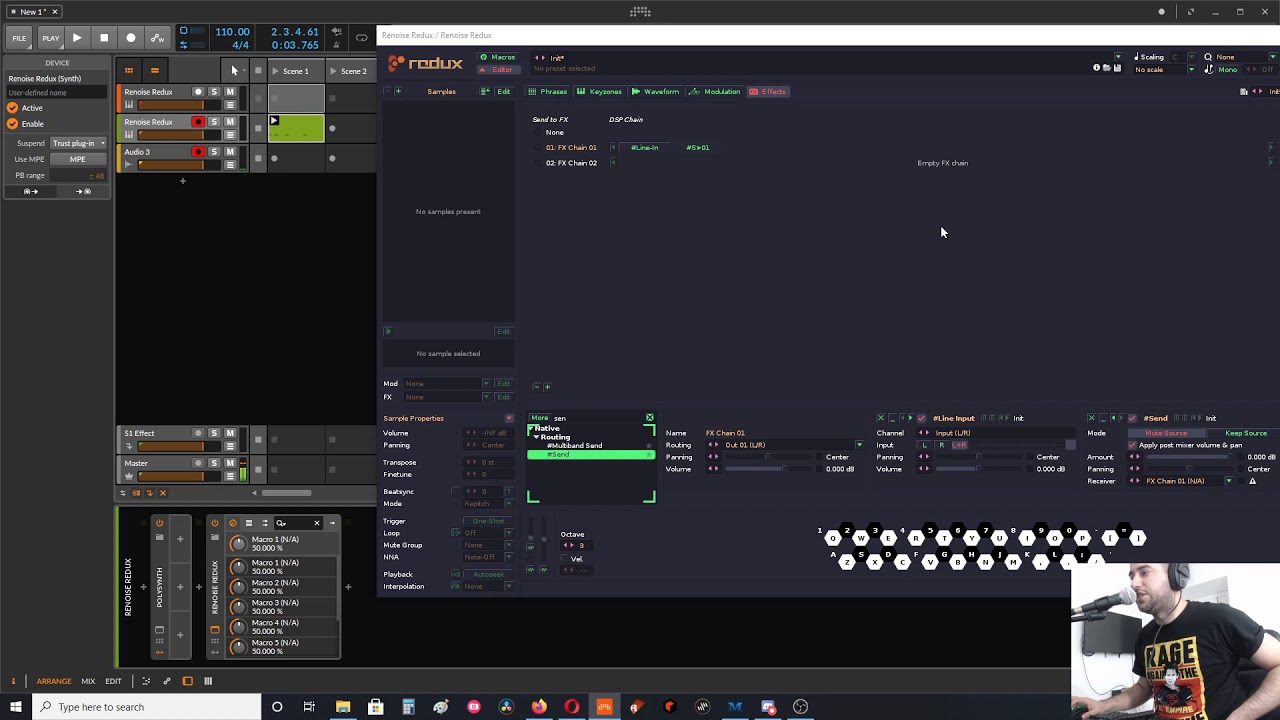Open the Modulation tab
Viewport: 1280px width, 720px height.
[716, 92]
